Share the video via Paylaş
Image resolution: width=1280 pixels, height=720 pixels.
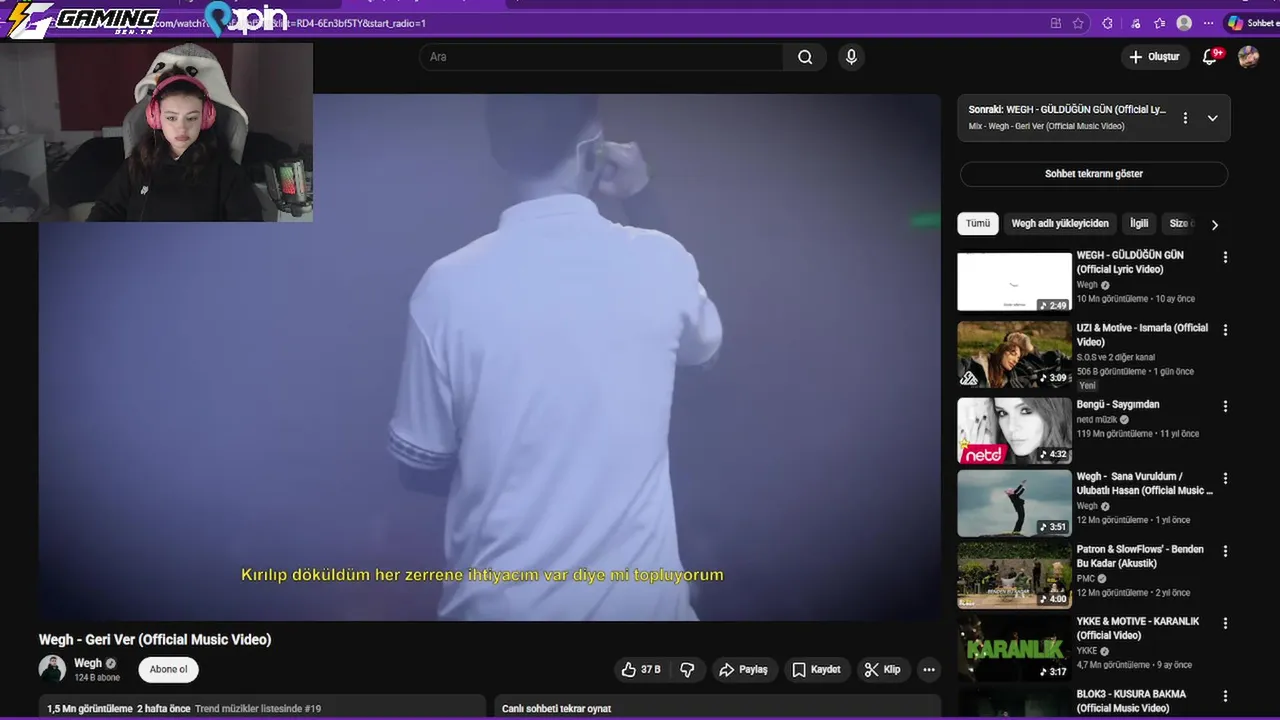(743, 670)
